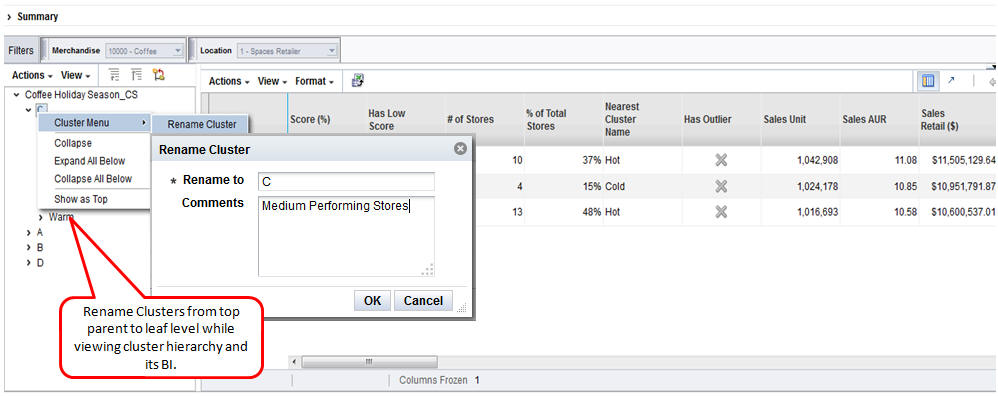Viewport: 998px width, 396px height.
Task: Click the show-as-top hierarchy toolbar icon
Action: click(158, 75)
